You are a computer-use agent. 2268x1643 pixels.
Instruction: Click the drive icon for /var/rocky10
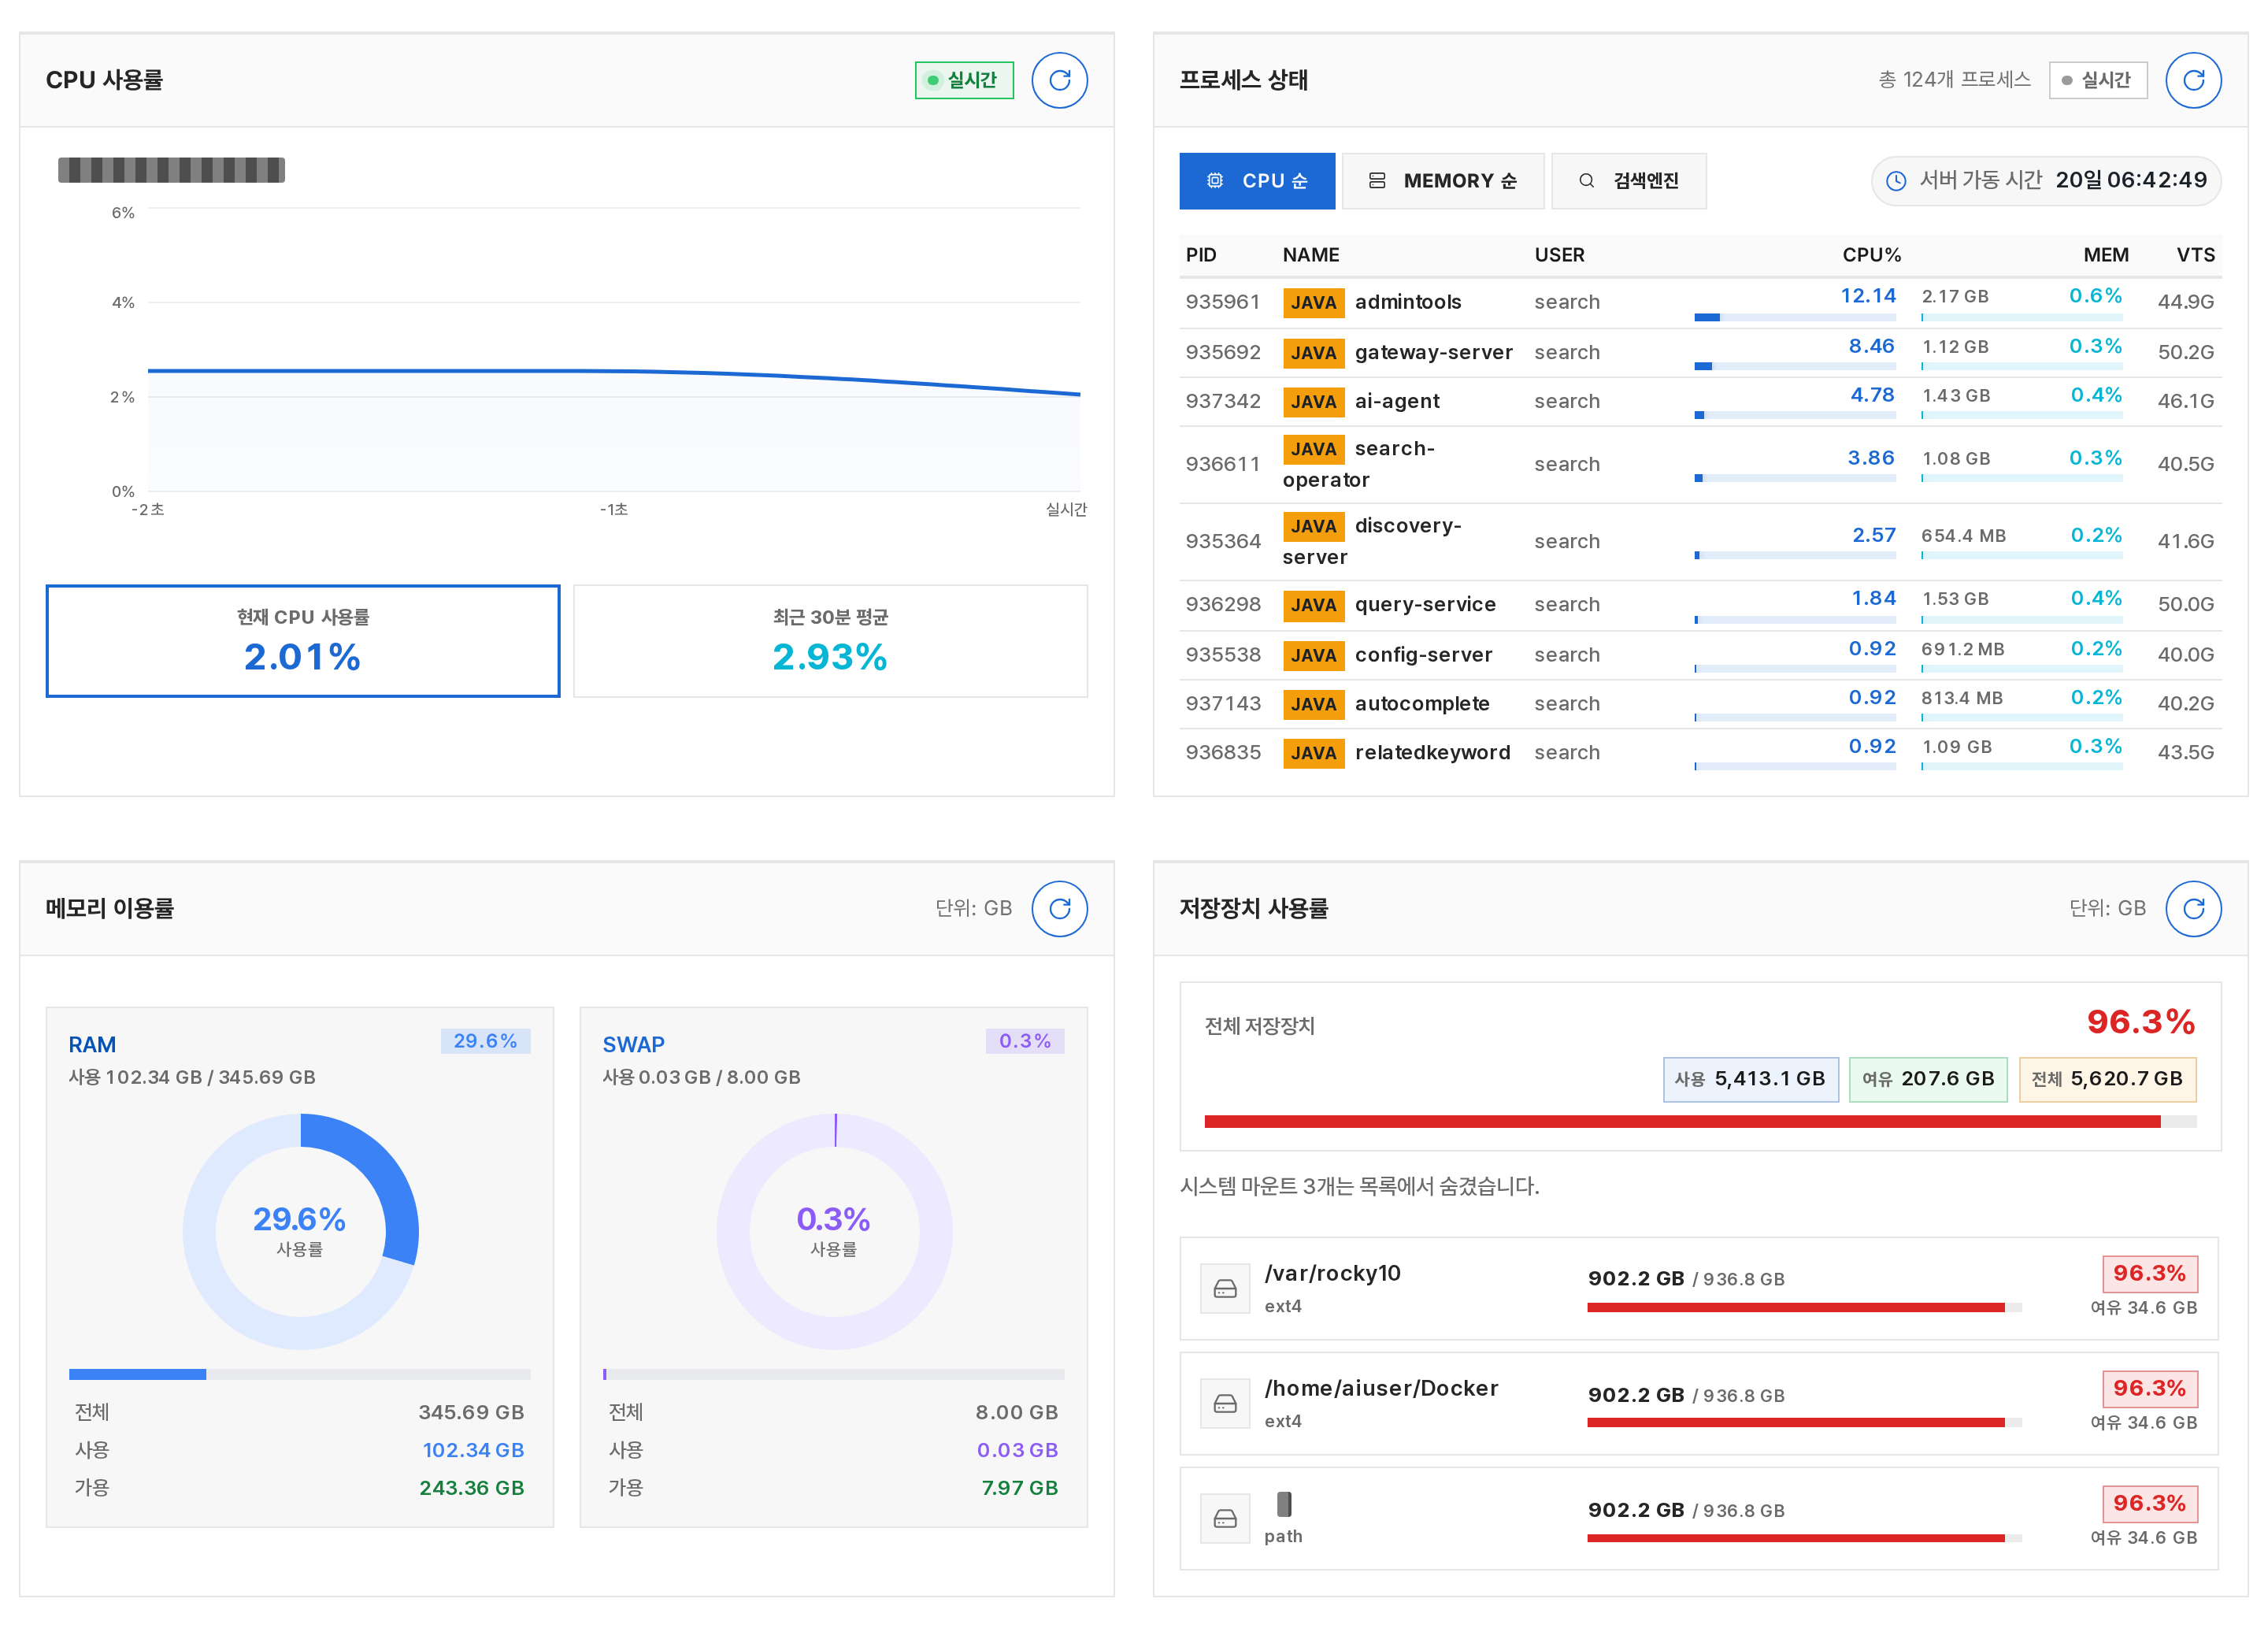[x=1225, y=1288]
